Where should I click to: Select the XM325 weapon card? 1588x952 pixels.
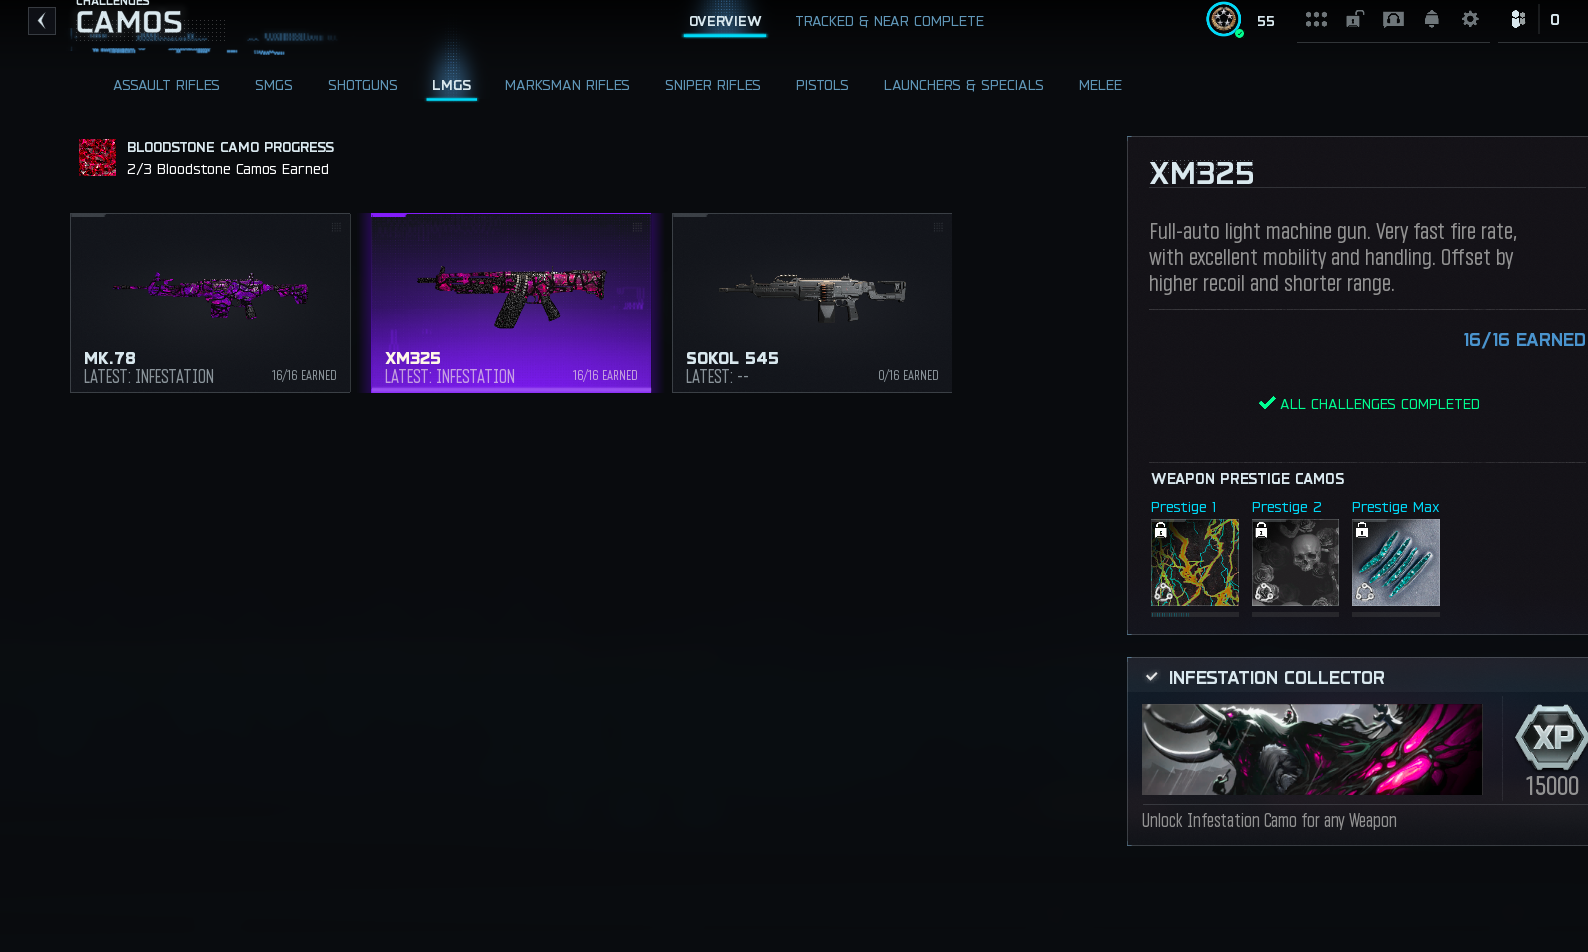coord(511,303)
